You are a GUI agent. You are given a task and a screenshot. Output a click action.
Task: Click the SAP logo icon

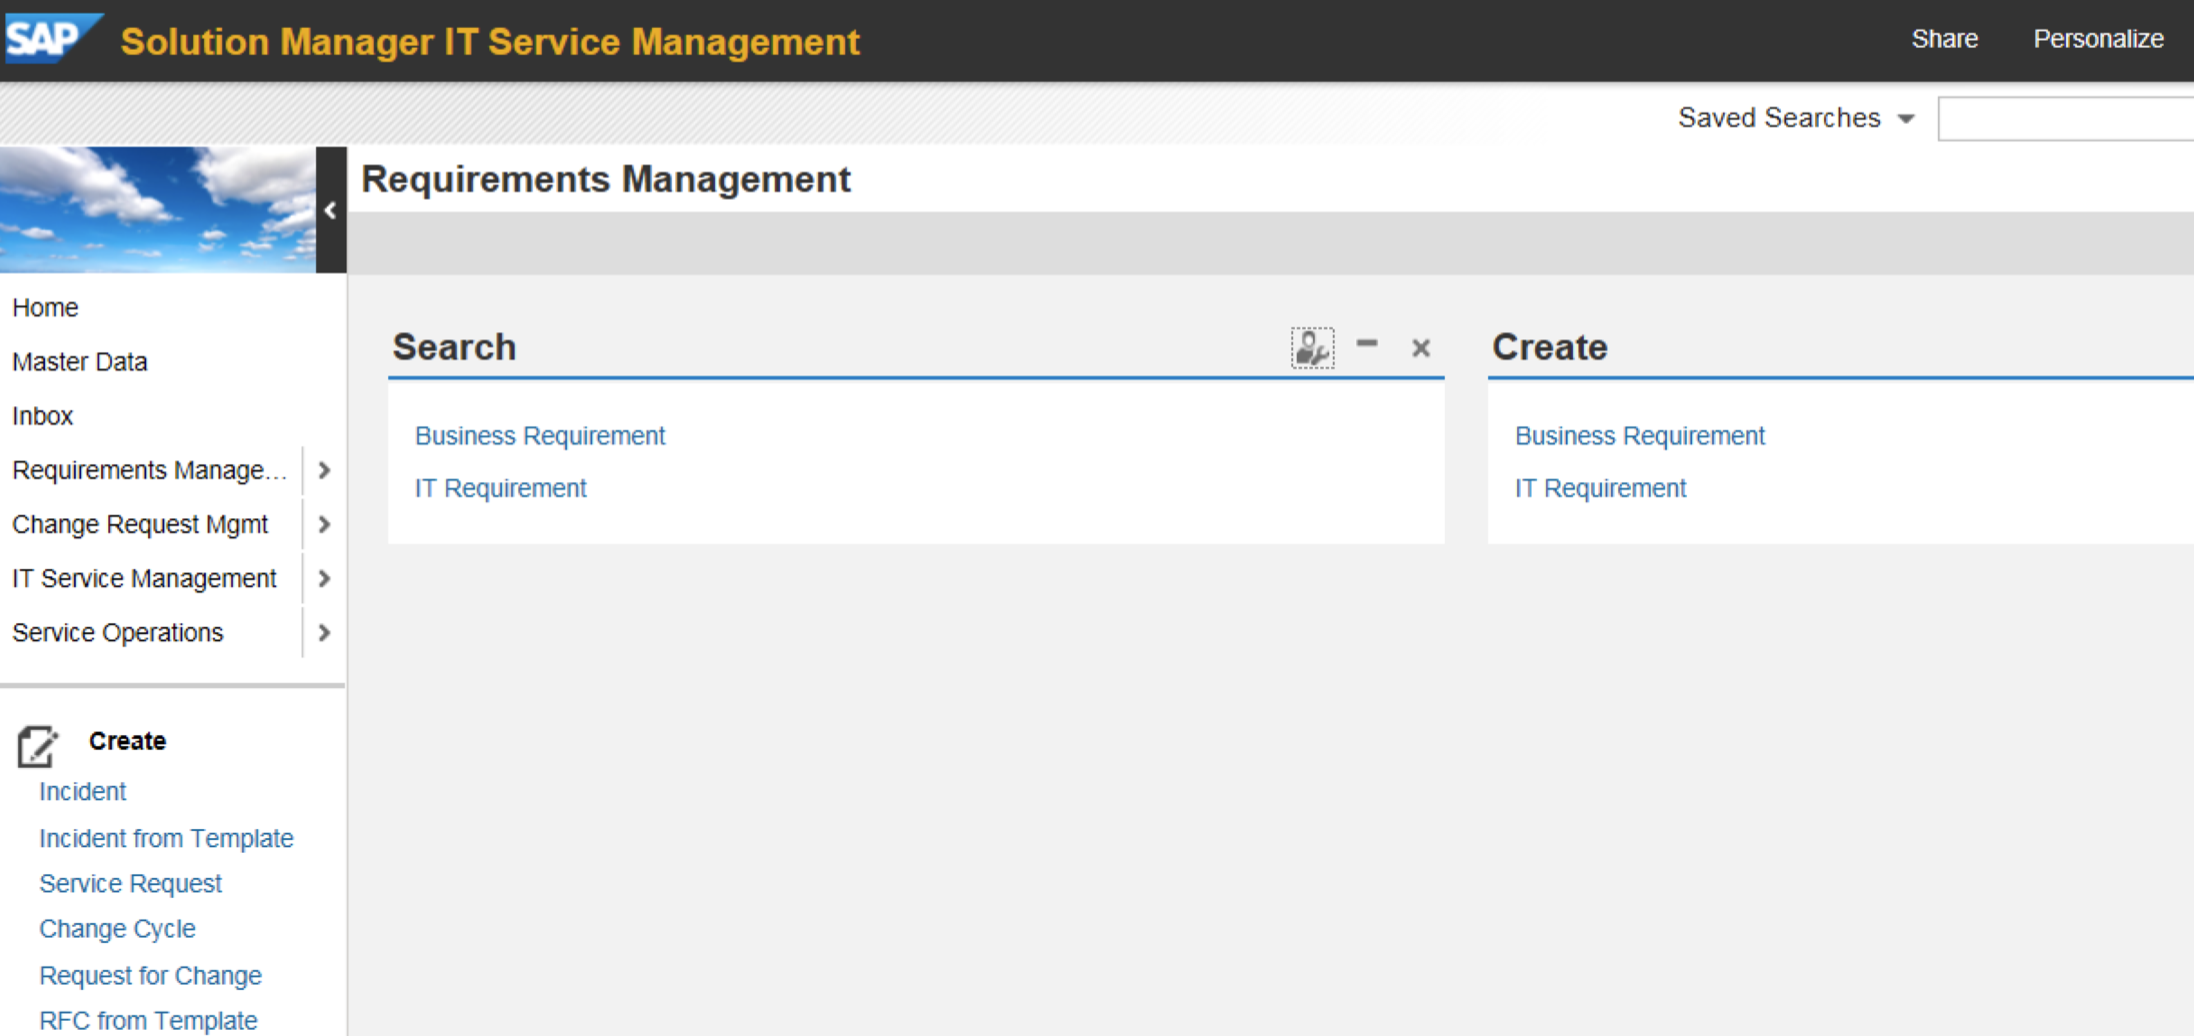(50, 38)
